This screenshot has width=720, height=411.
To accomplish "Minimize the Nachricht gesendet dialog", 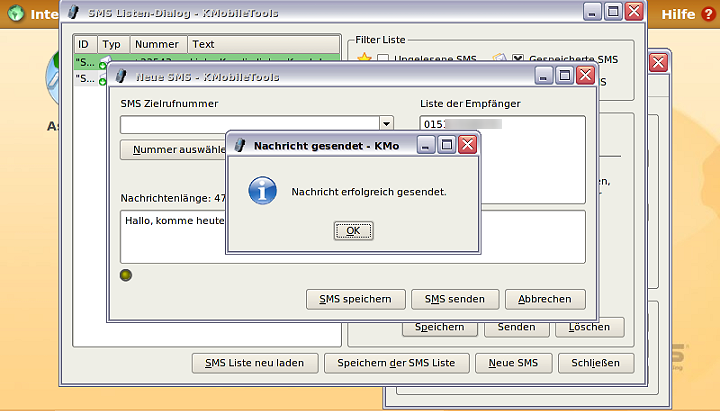I will coord(426,145).
